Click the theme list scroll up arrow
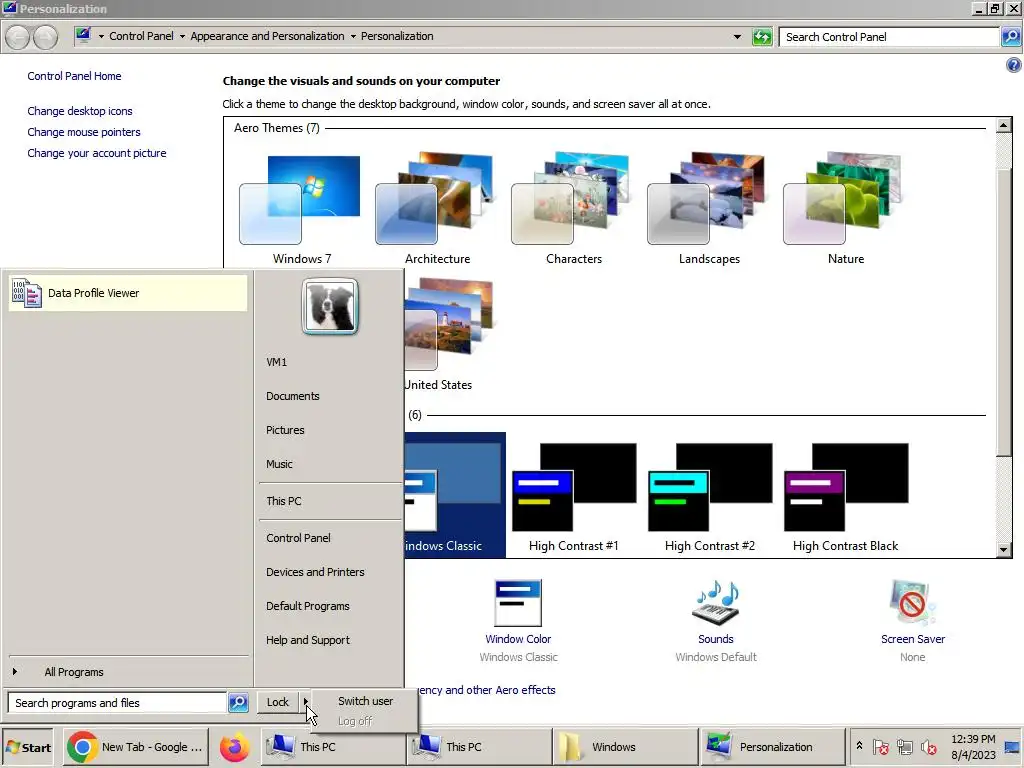This screenshot has height=768, width=1024. point(1004,125)
